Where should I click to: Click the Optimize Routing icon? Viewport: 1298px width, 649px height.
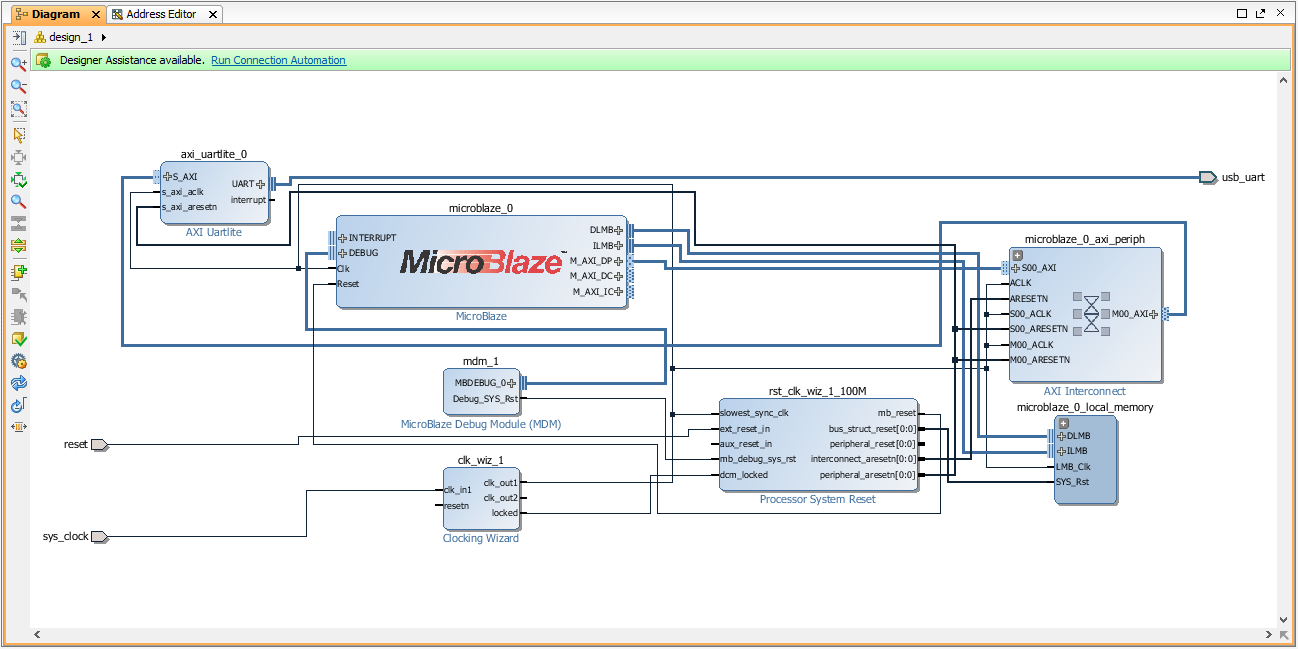tap(18, 427)
